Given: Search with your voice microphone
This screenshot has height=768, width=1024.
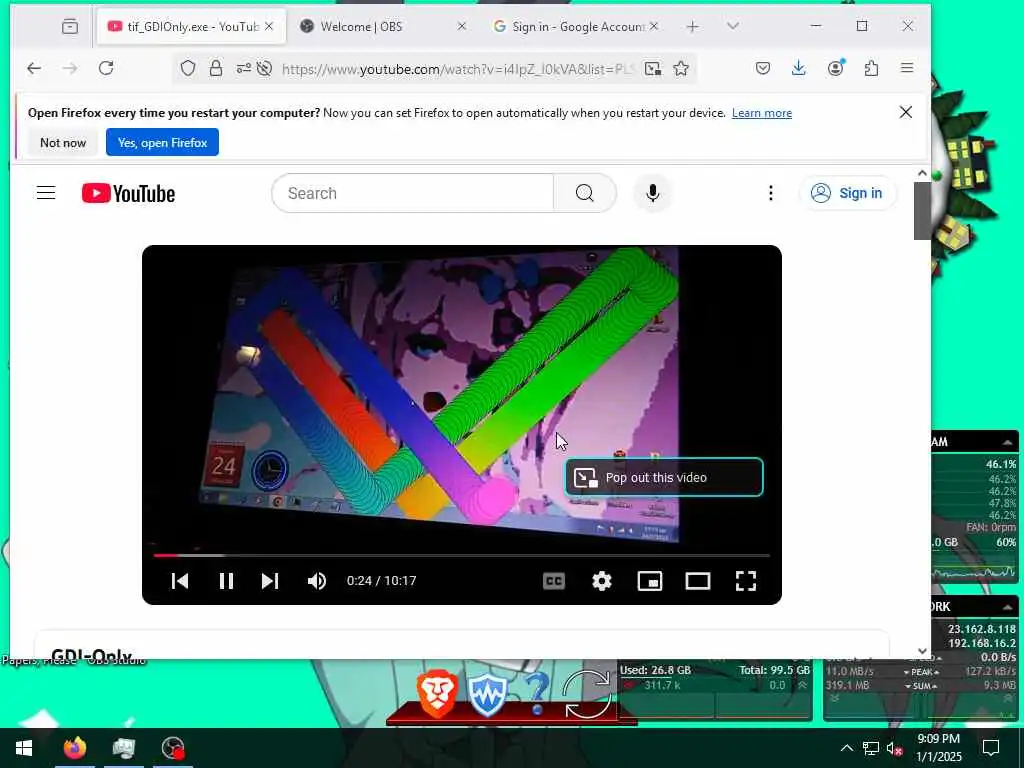Looking at the screenshot, I should point(652,193).
